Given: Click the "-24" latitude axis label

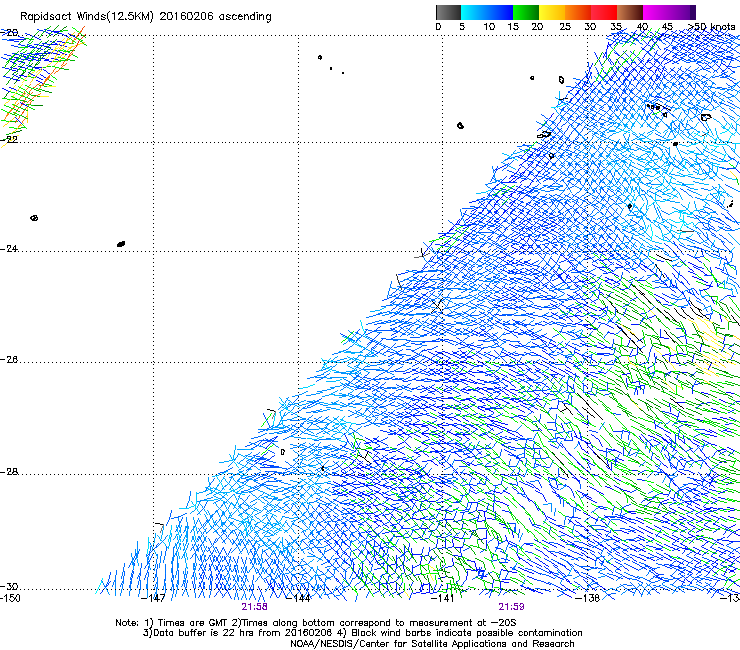Looking at the screenshot, I should (x=9, y=249).
